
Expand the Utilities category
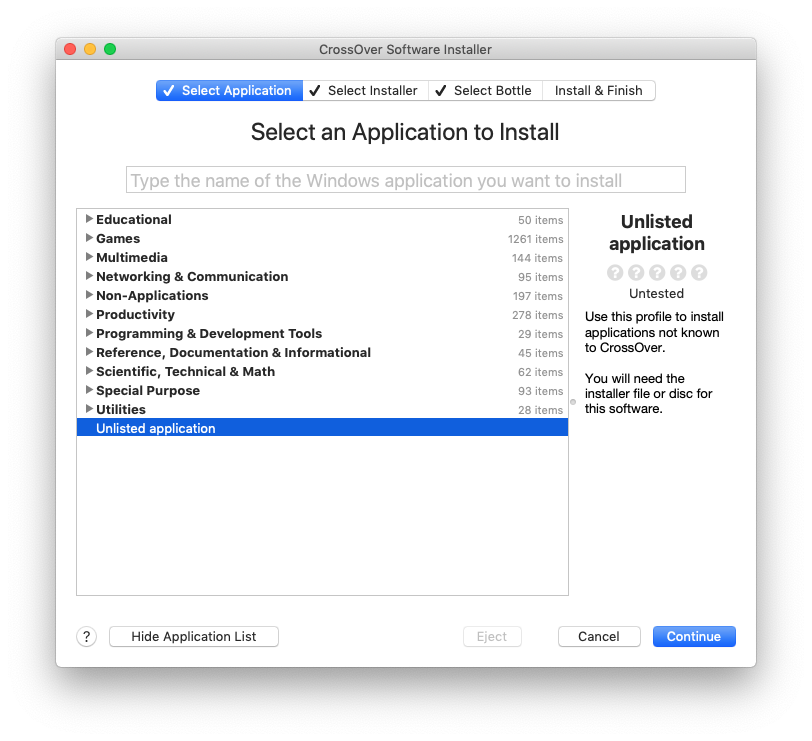[x=90, y=409]
